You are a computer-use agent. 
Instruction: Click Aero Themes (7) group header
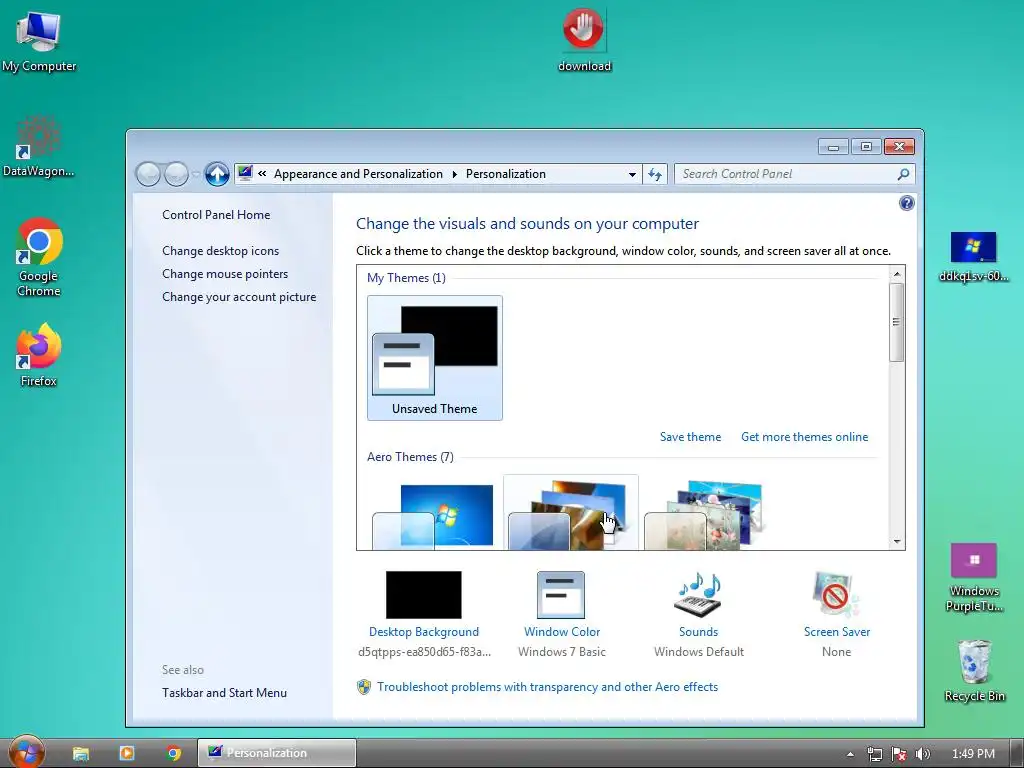click(410, 456)
